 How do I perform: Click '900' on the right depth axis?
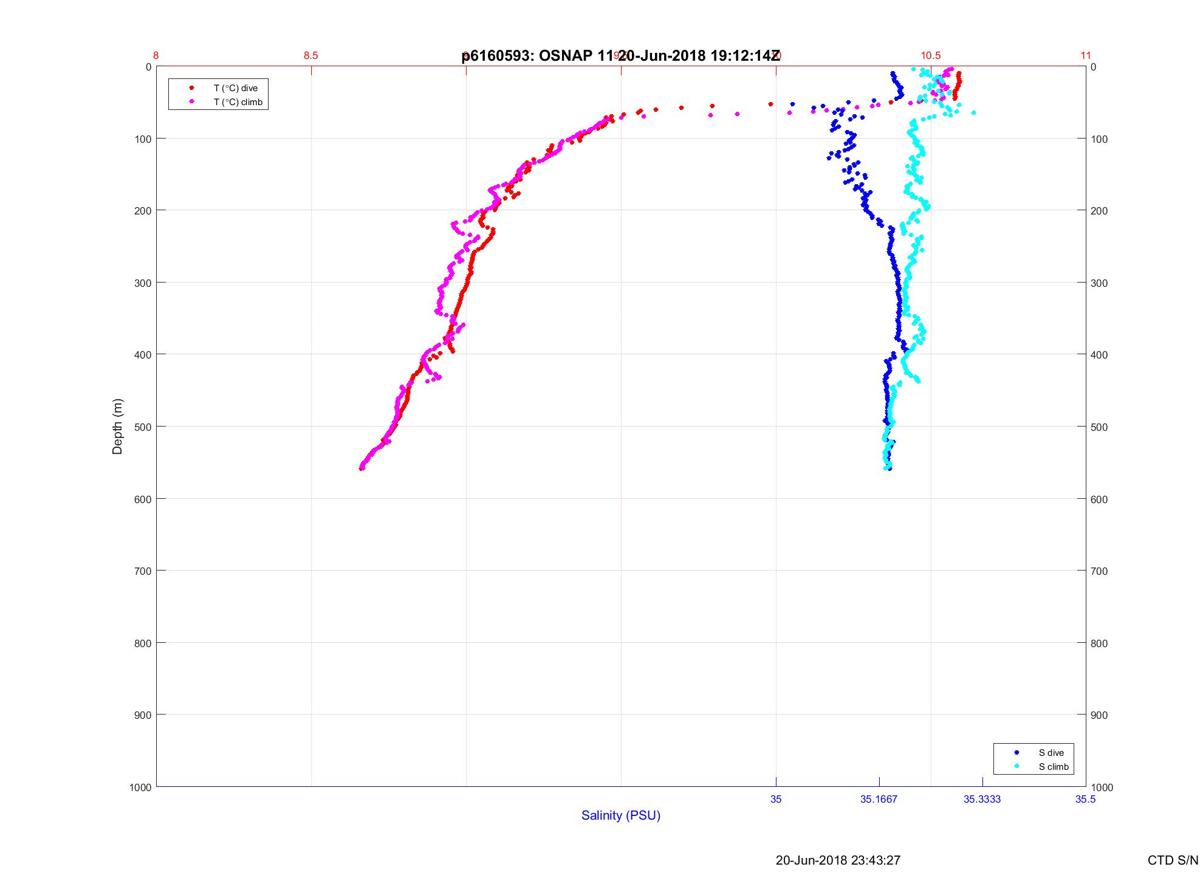click(1100, 715)
